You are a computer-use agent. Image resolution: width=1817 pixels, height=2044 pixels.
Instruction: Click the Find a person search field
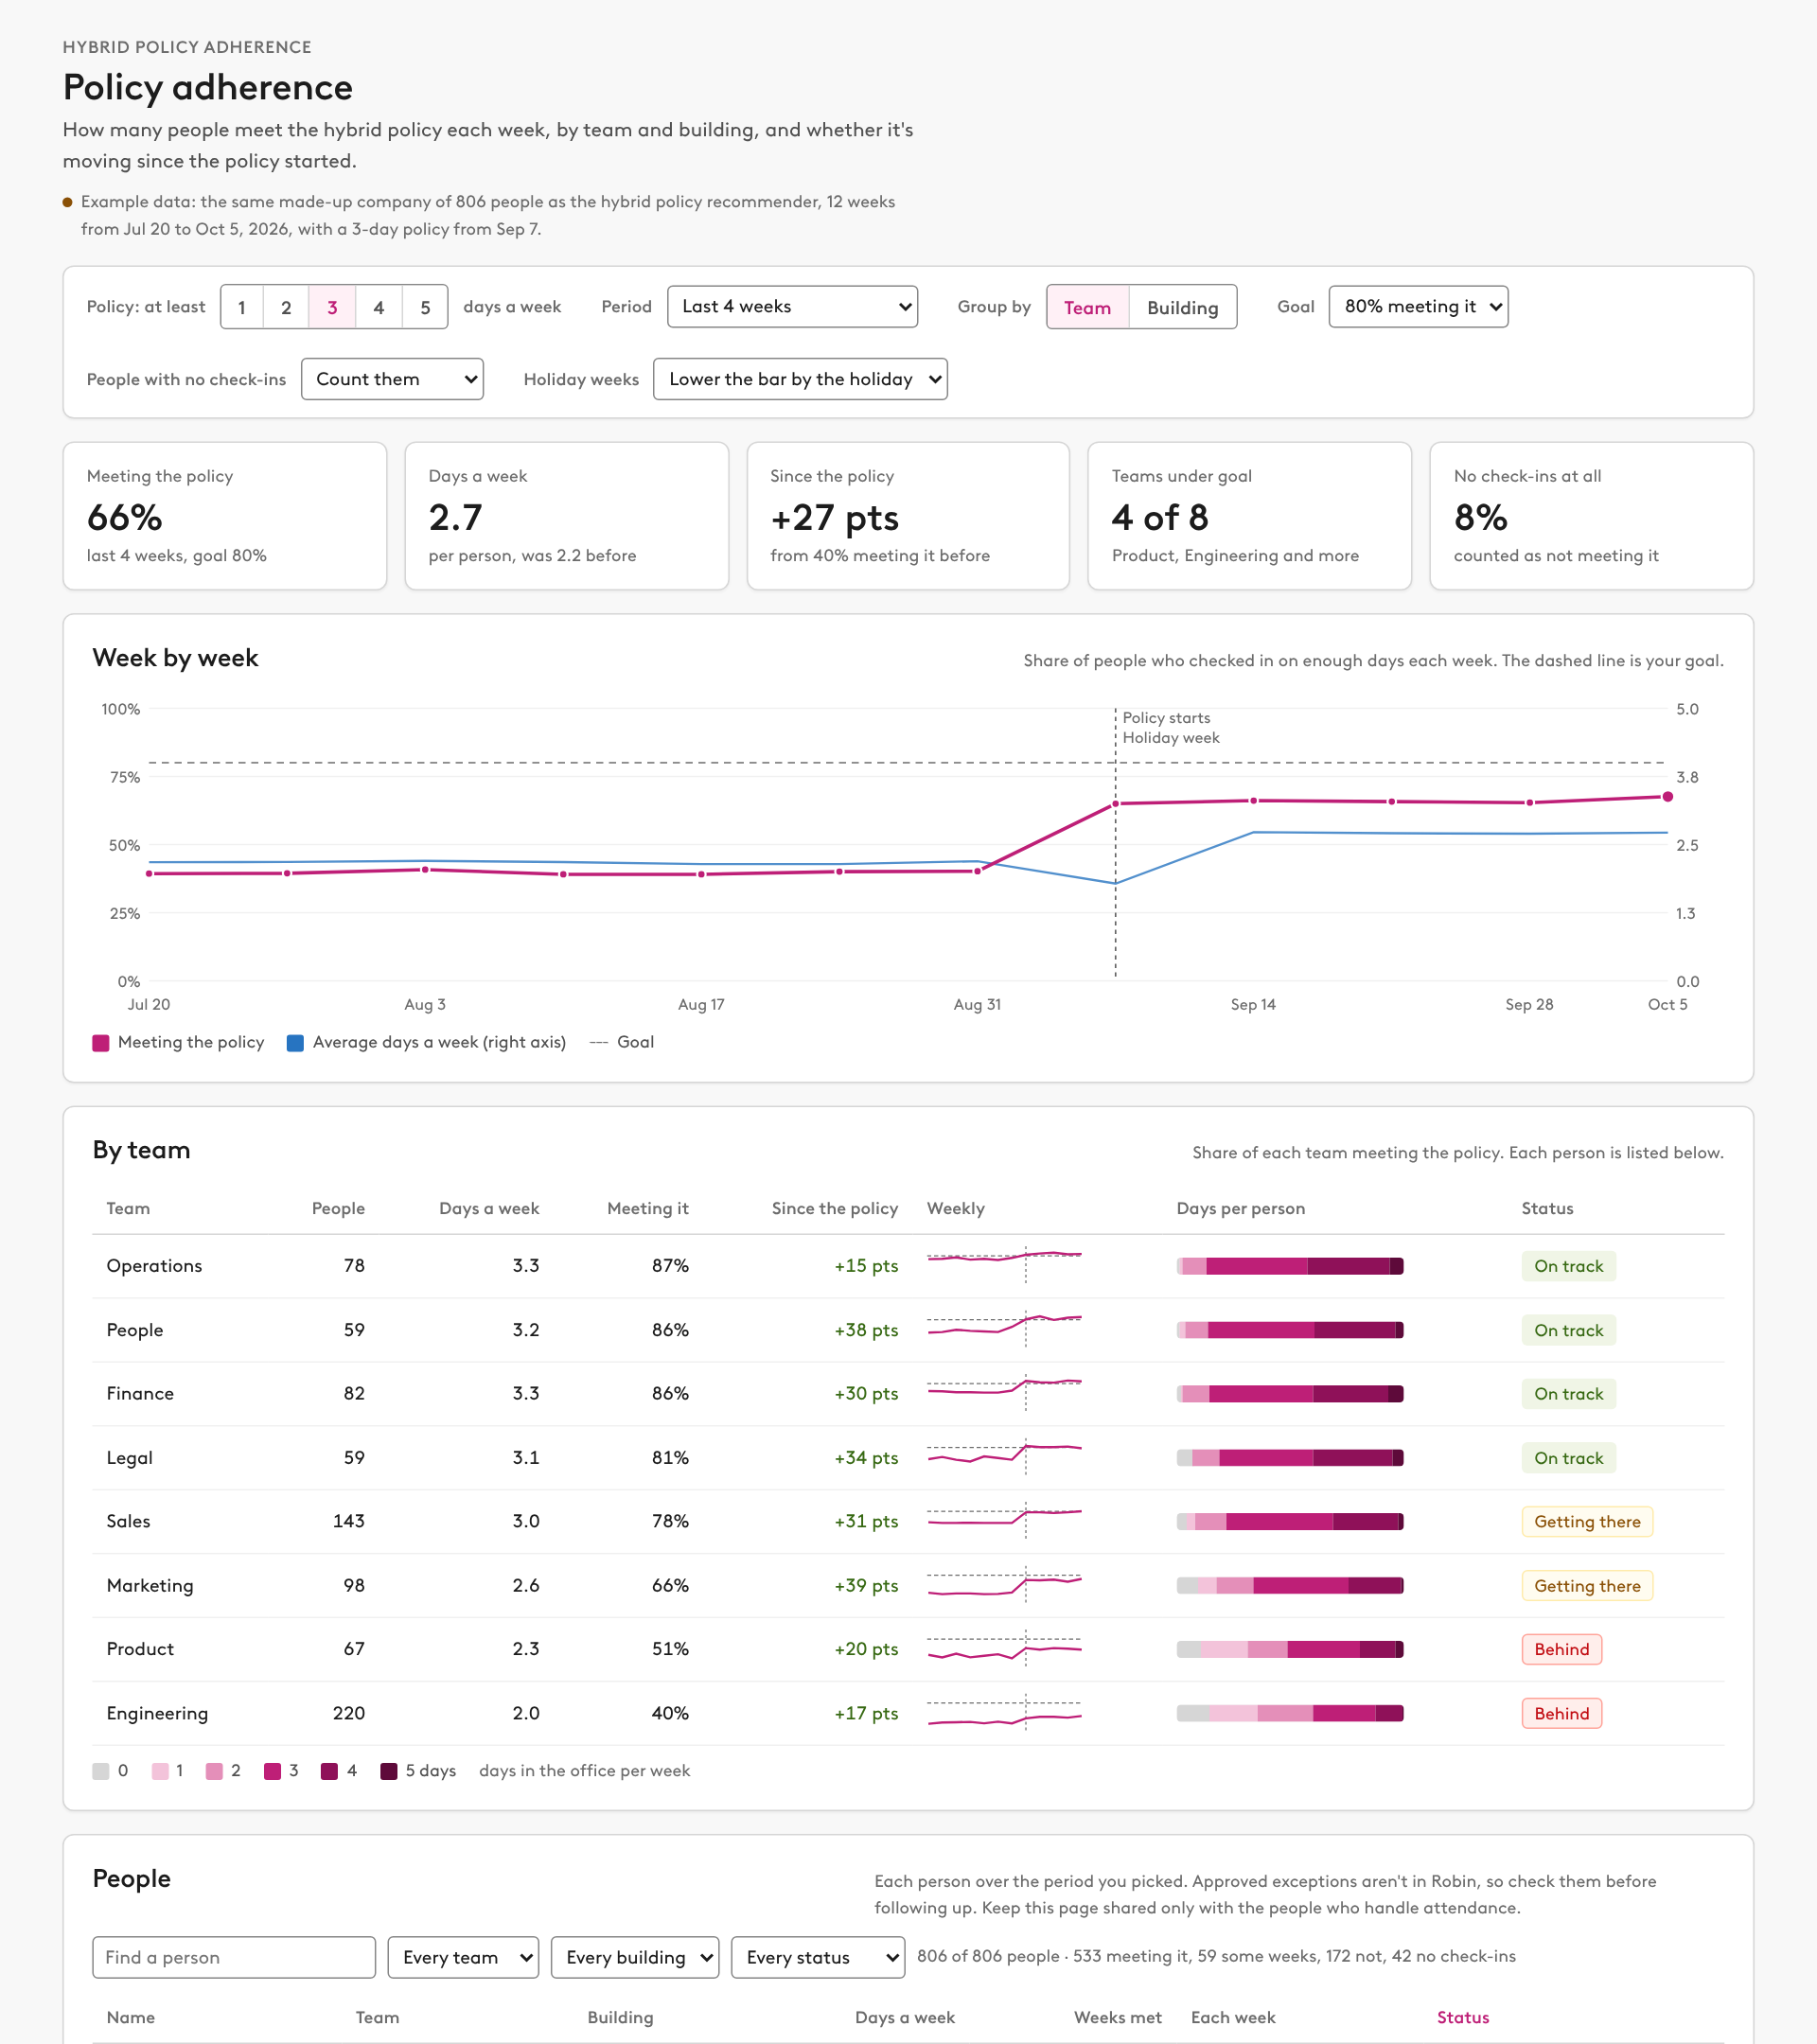click(x=234, y=1957)
